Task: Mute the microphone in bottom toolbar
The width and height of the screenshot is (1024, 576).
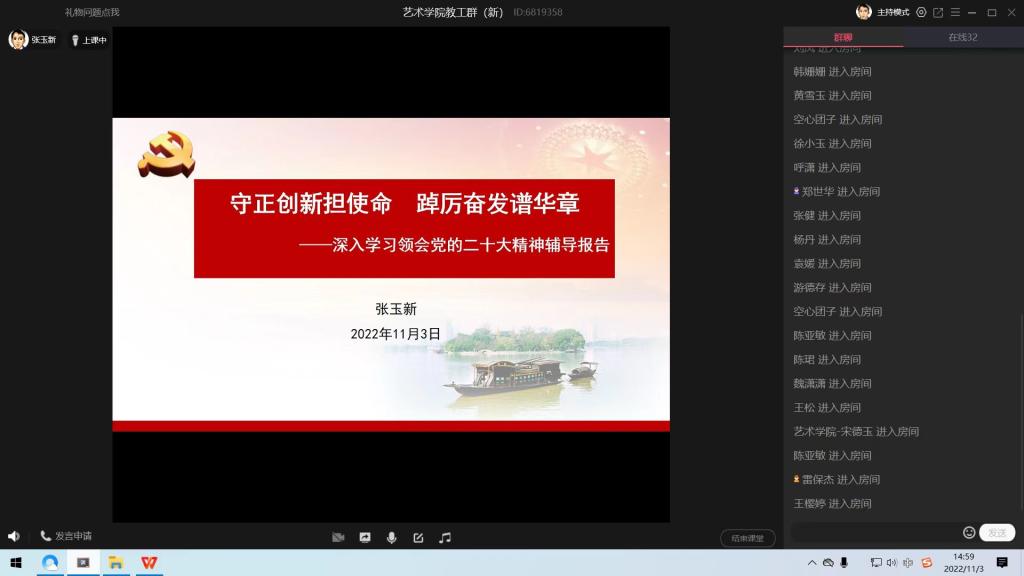Action: click(391, 537)
